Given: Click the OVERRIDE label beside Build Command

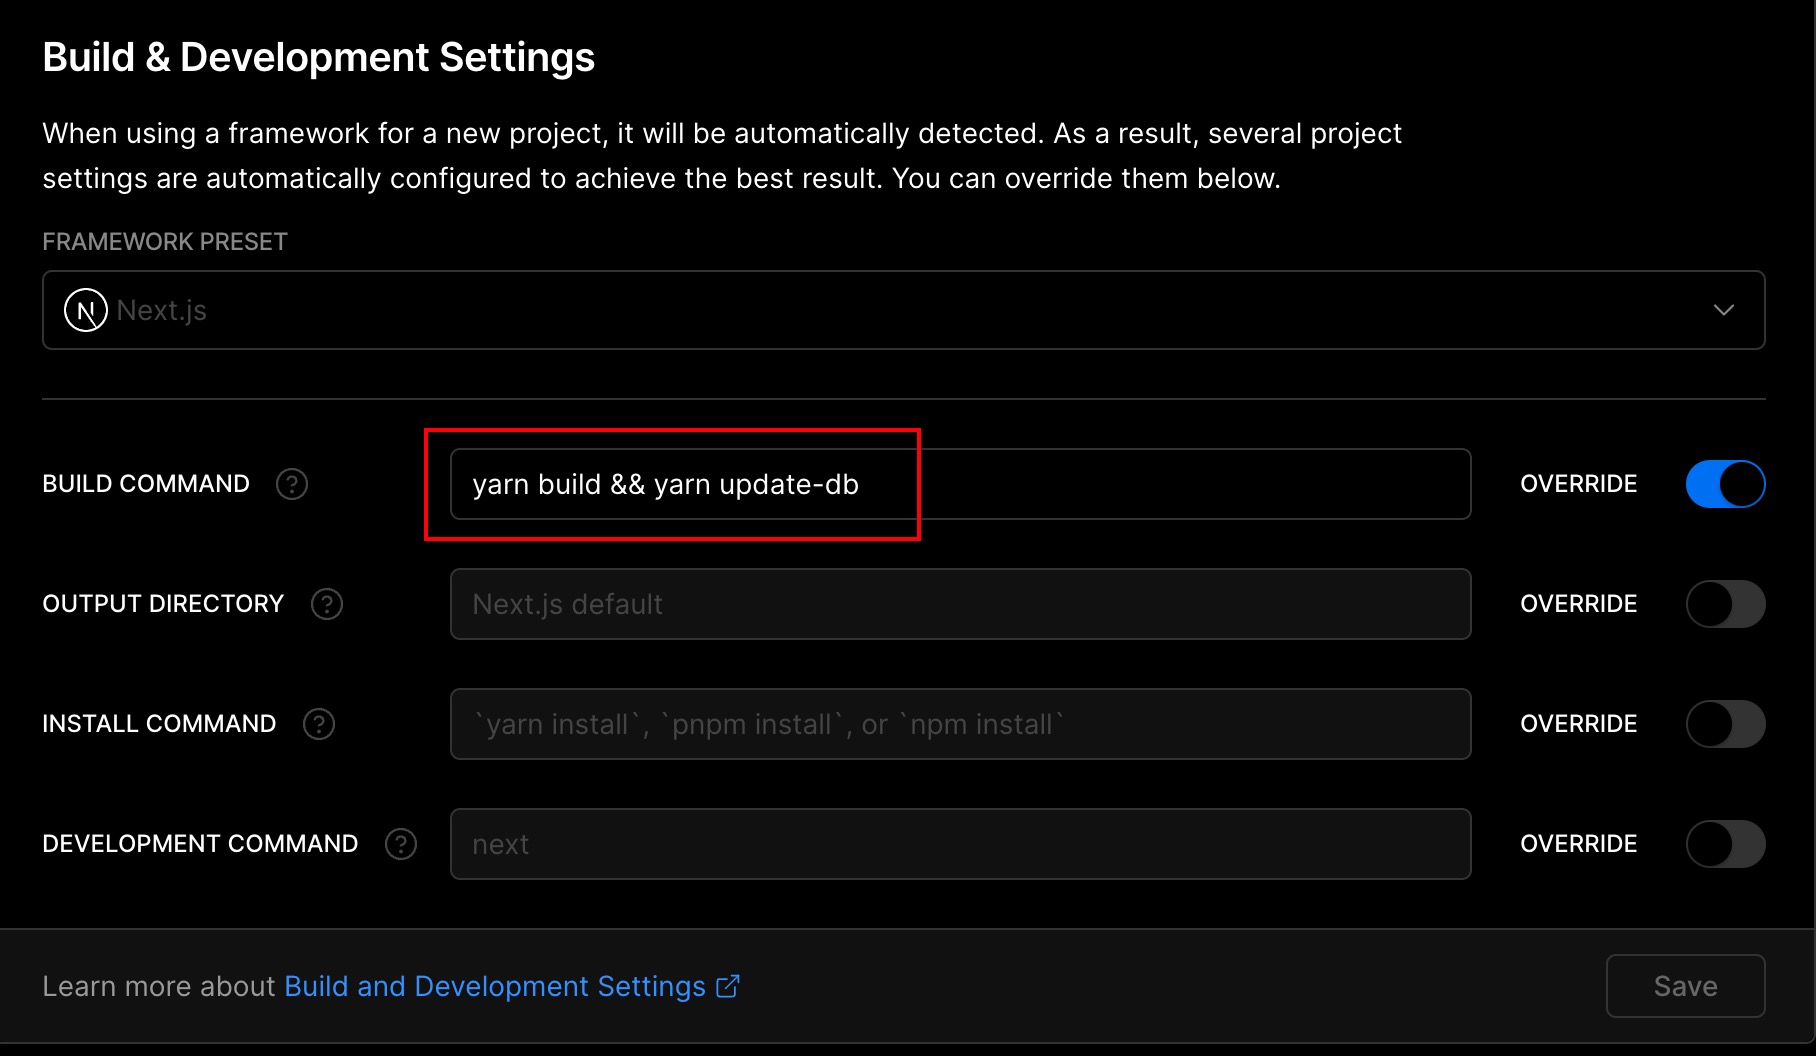Looking at the screenshot, I should [1578, 484].
